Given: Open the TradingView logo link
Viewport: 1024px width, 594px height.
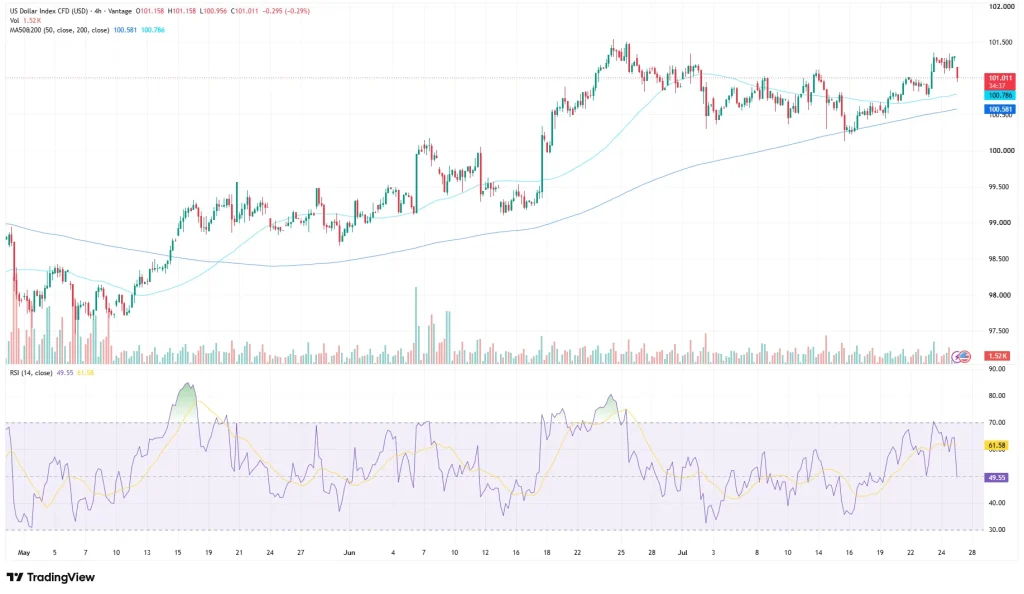Looking at the screenshot, I should click(x=51, y=577).
